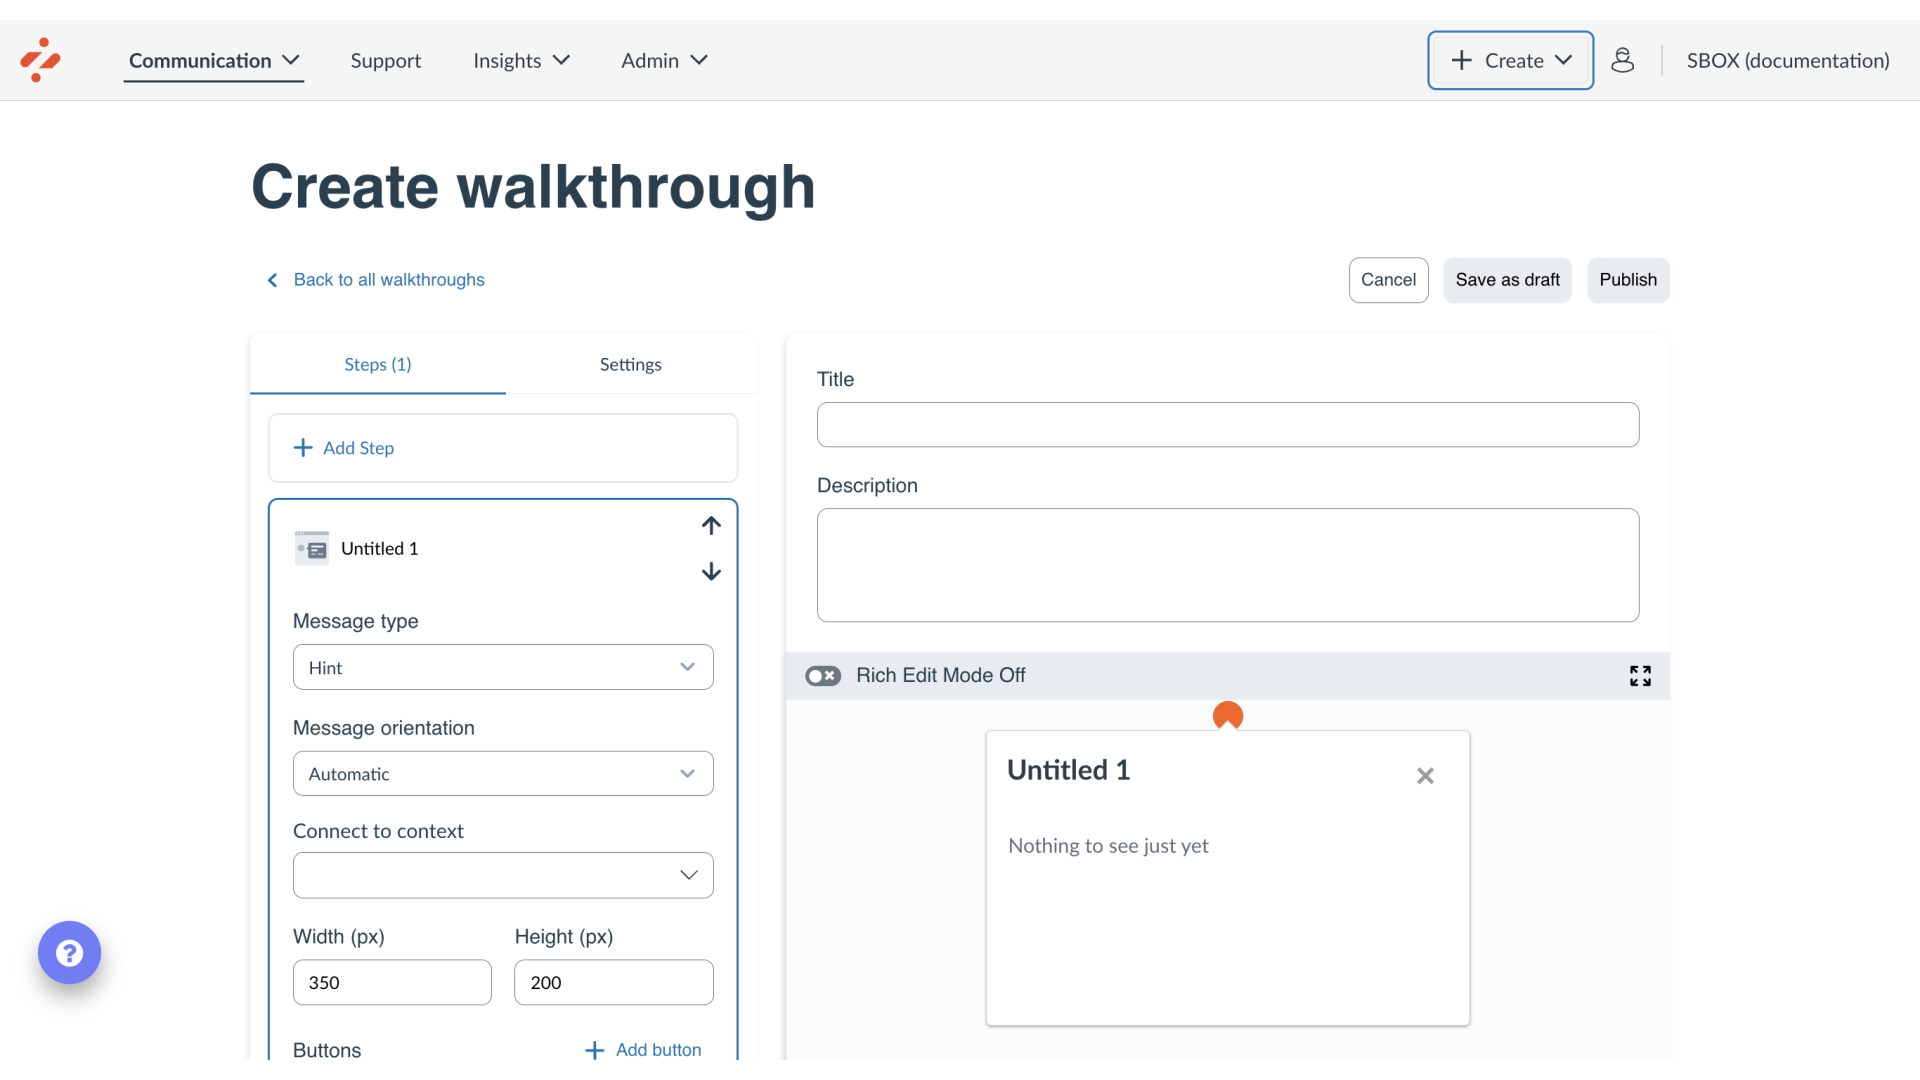Close the Untitled 1 preview hint
This screenshot has width=1920, height=1080.
[1425, 775]
